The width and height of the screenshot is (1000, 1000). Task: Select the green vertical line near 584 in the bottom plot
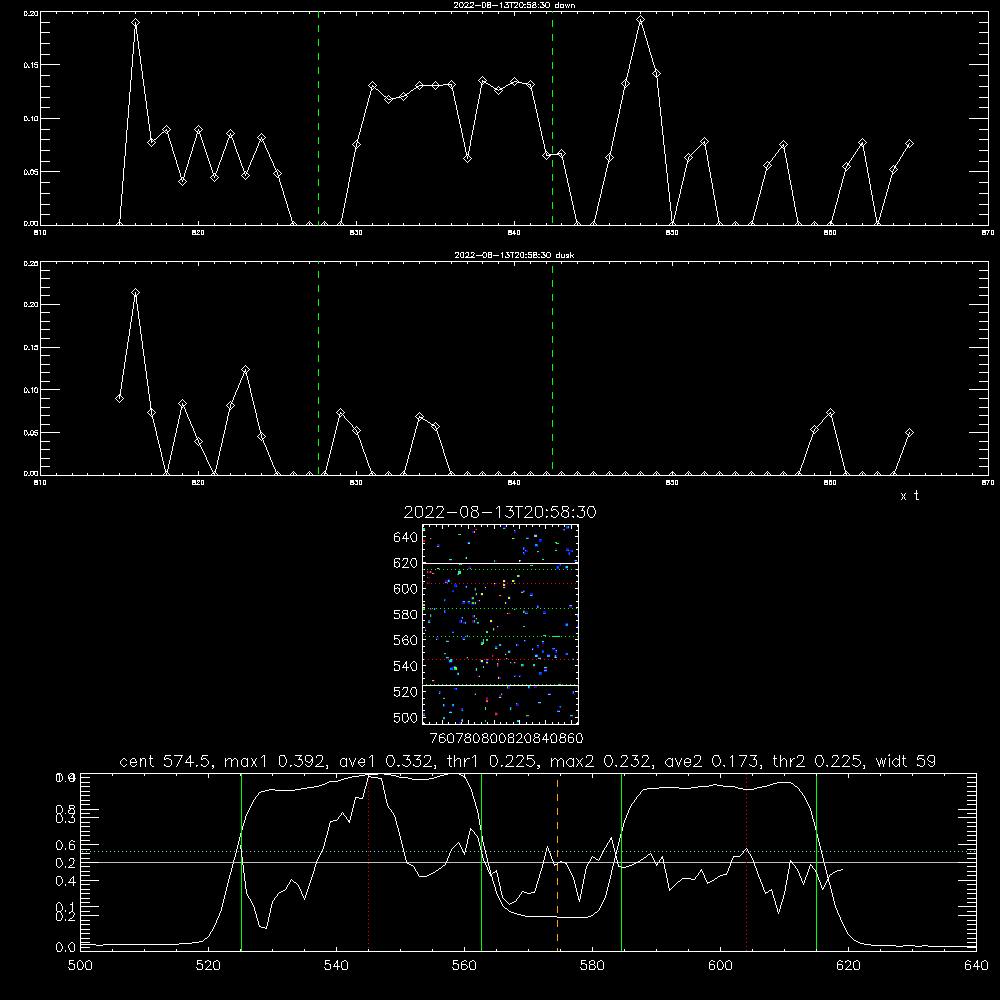(621, 862)
